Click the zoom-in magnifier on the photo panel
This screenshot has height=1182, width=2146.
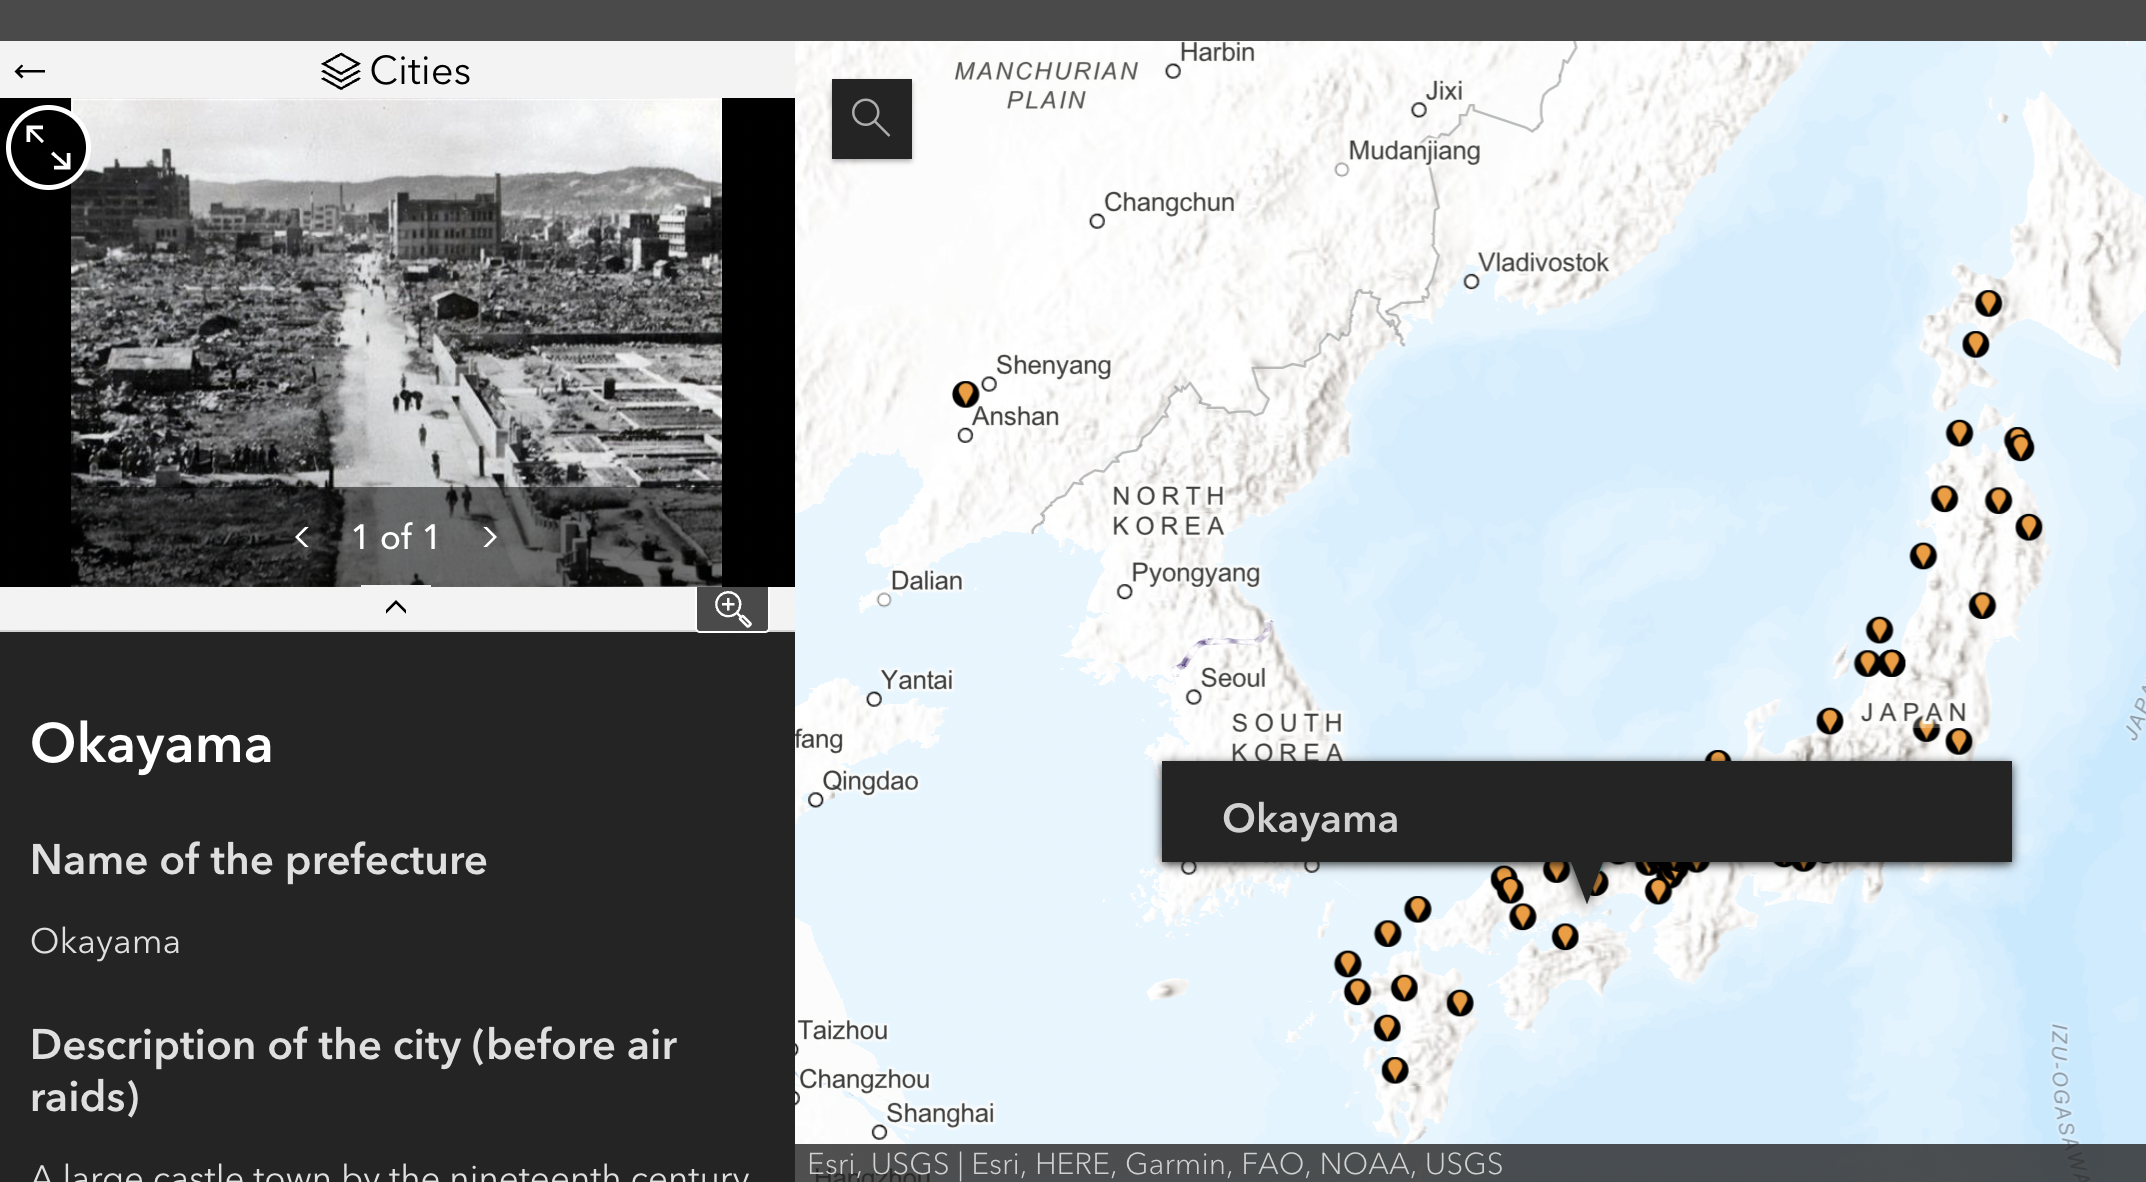coord(732,608)
